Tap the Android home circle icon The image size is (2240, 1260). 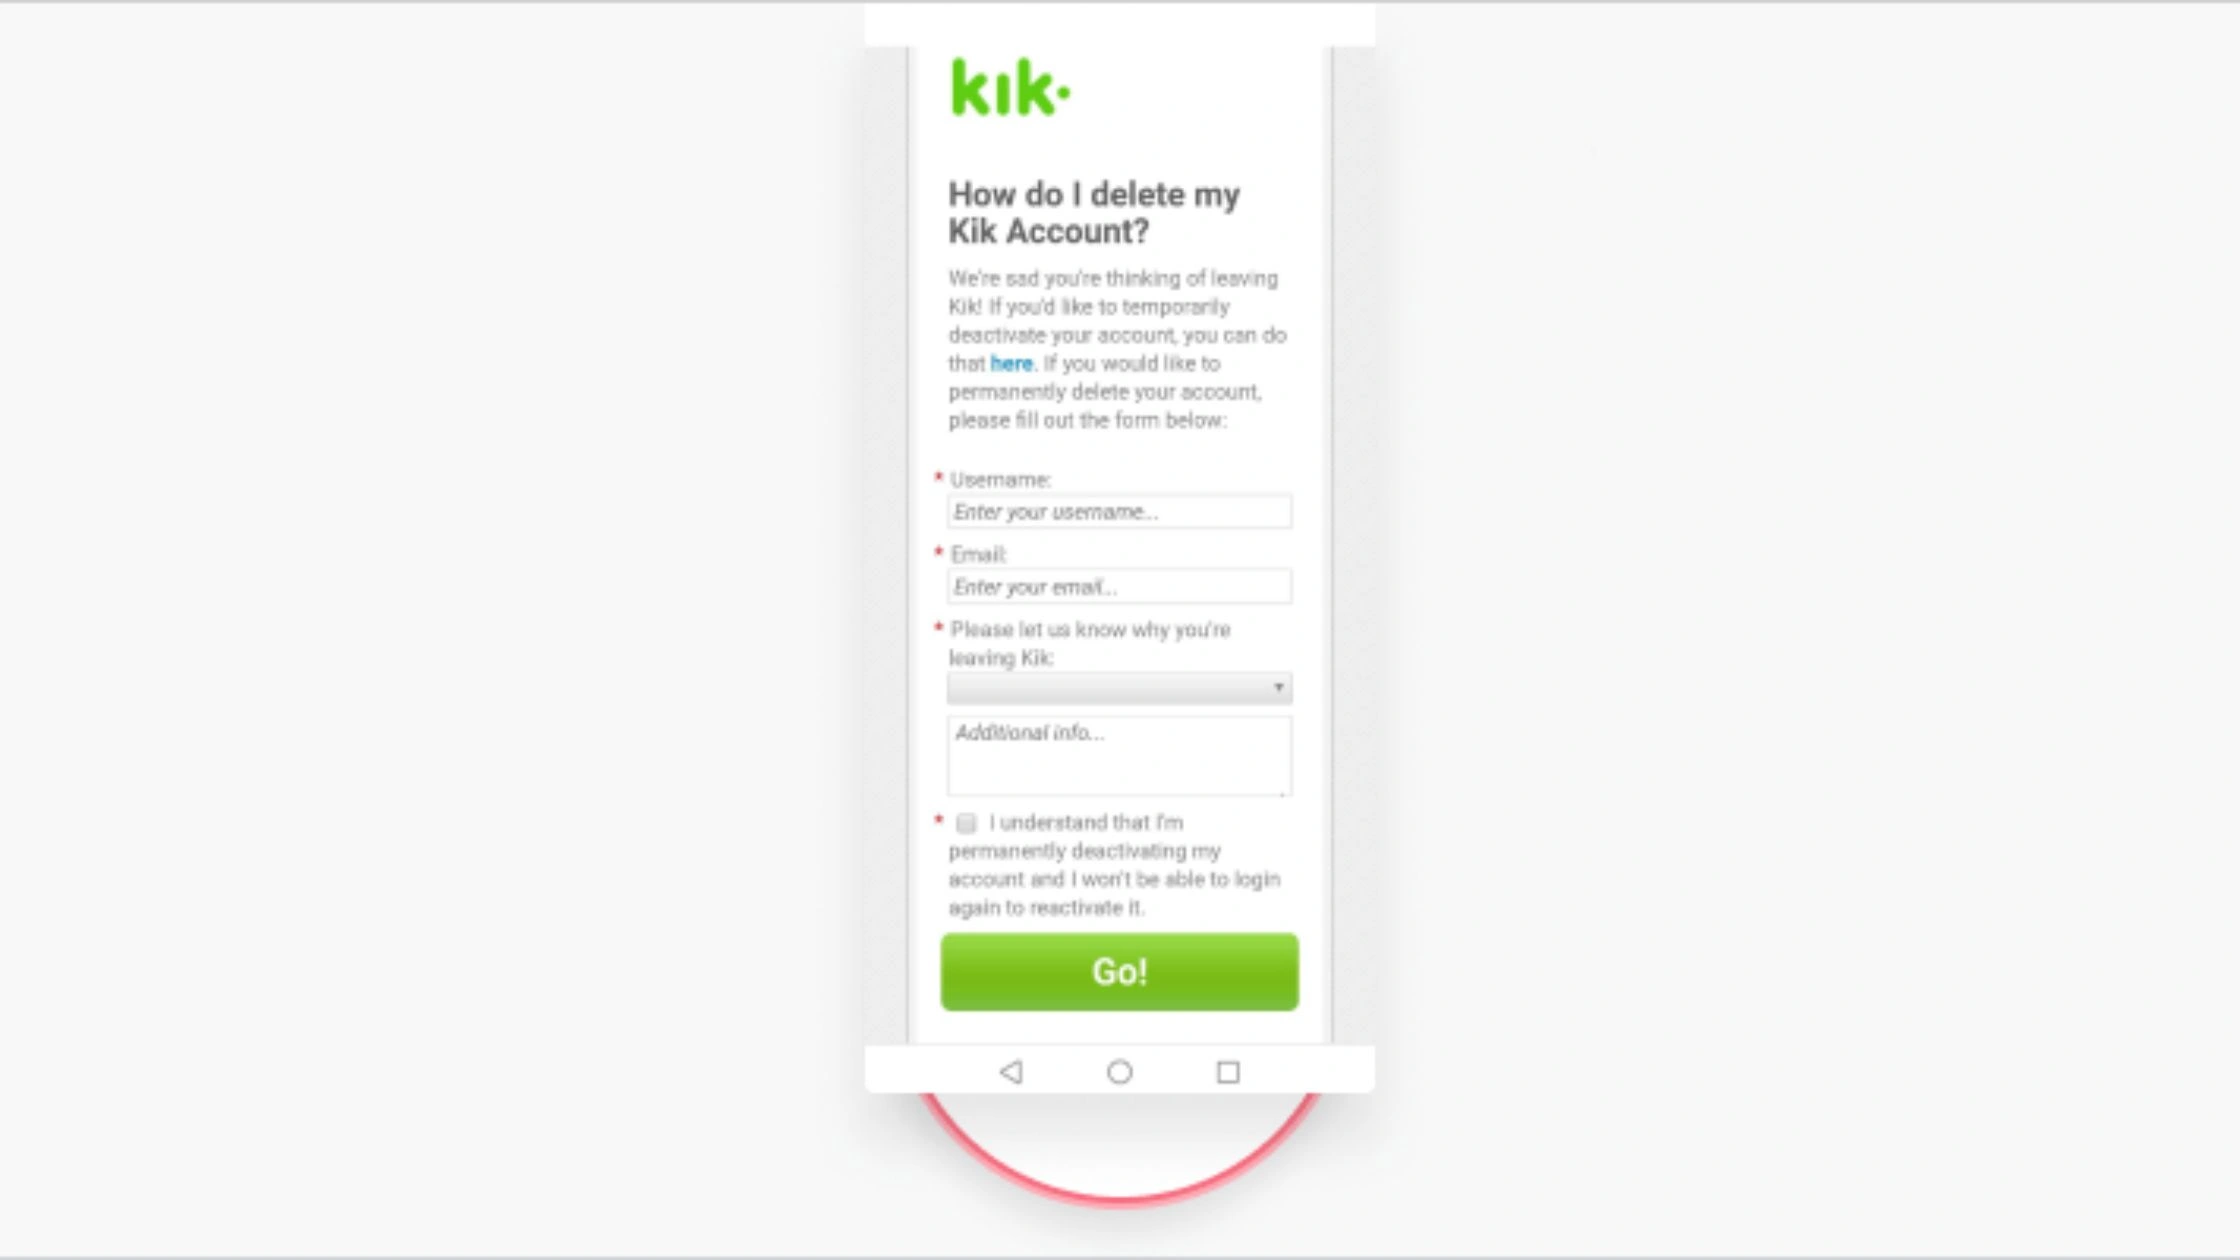click(x=1120, y=1072)
